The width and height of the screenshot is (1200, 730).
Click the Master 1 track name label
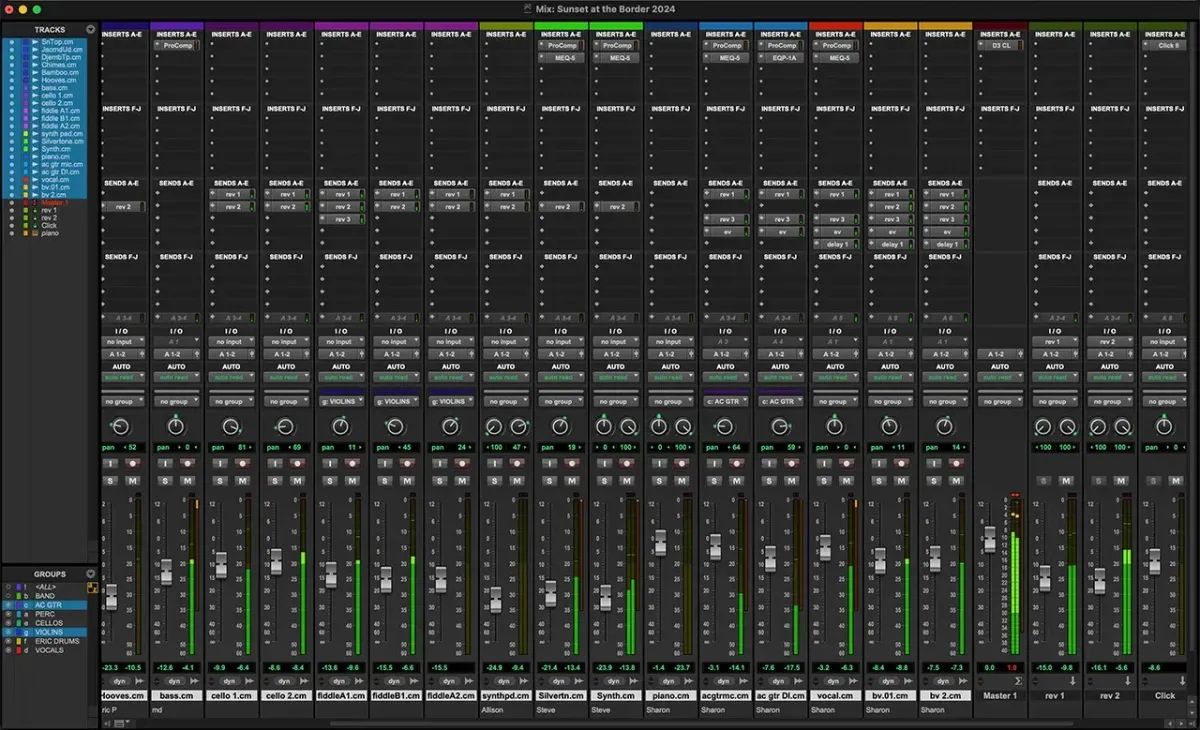click(1000, 695)
